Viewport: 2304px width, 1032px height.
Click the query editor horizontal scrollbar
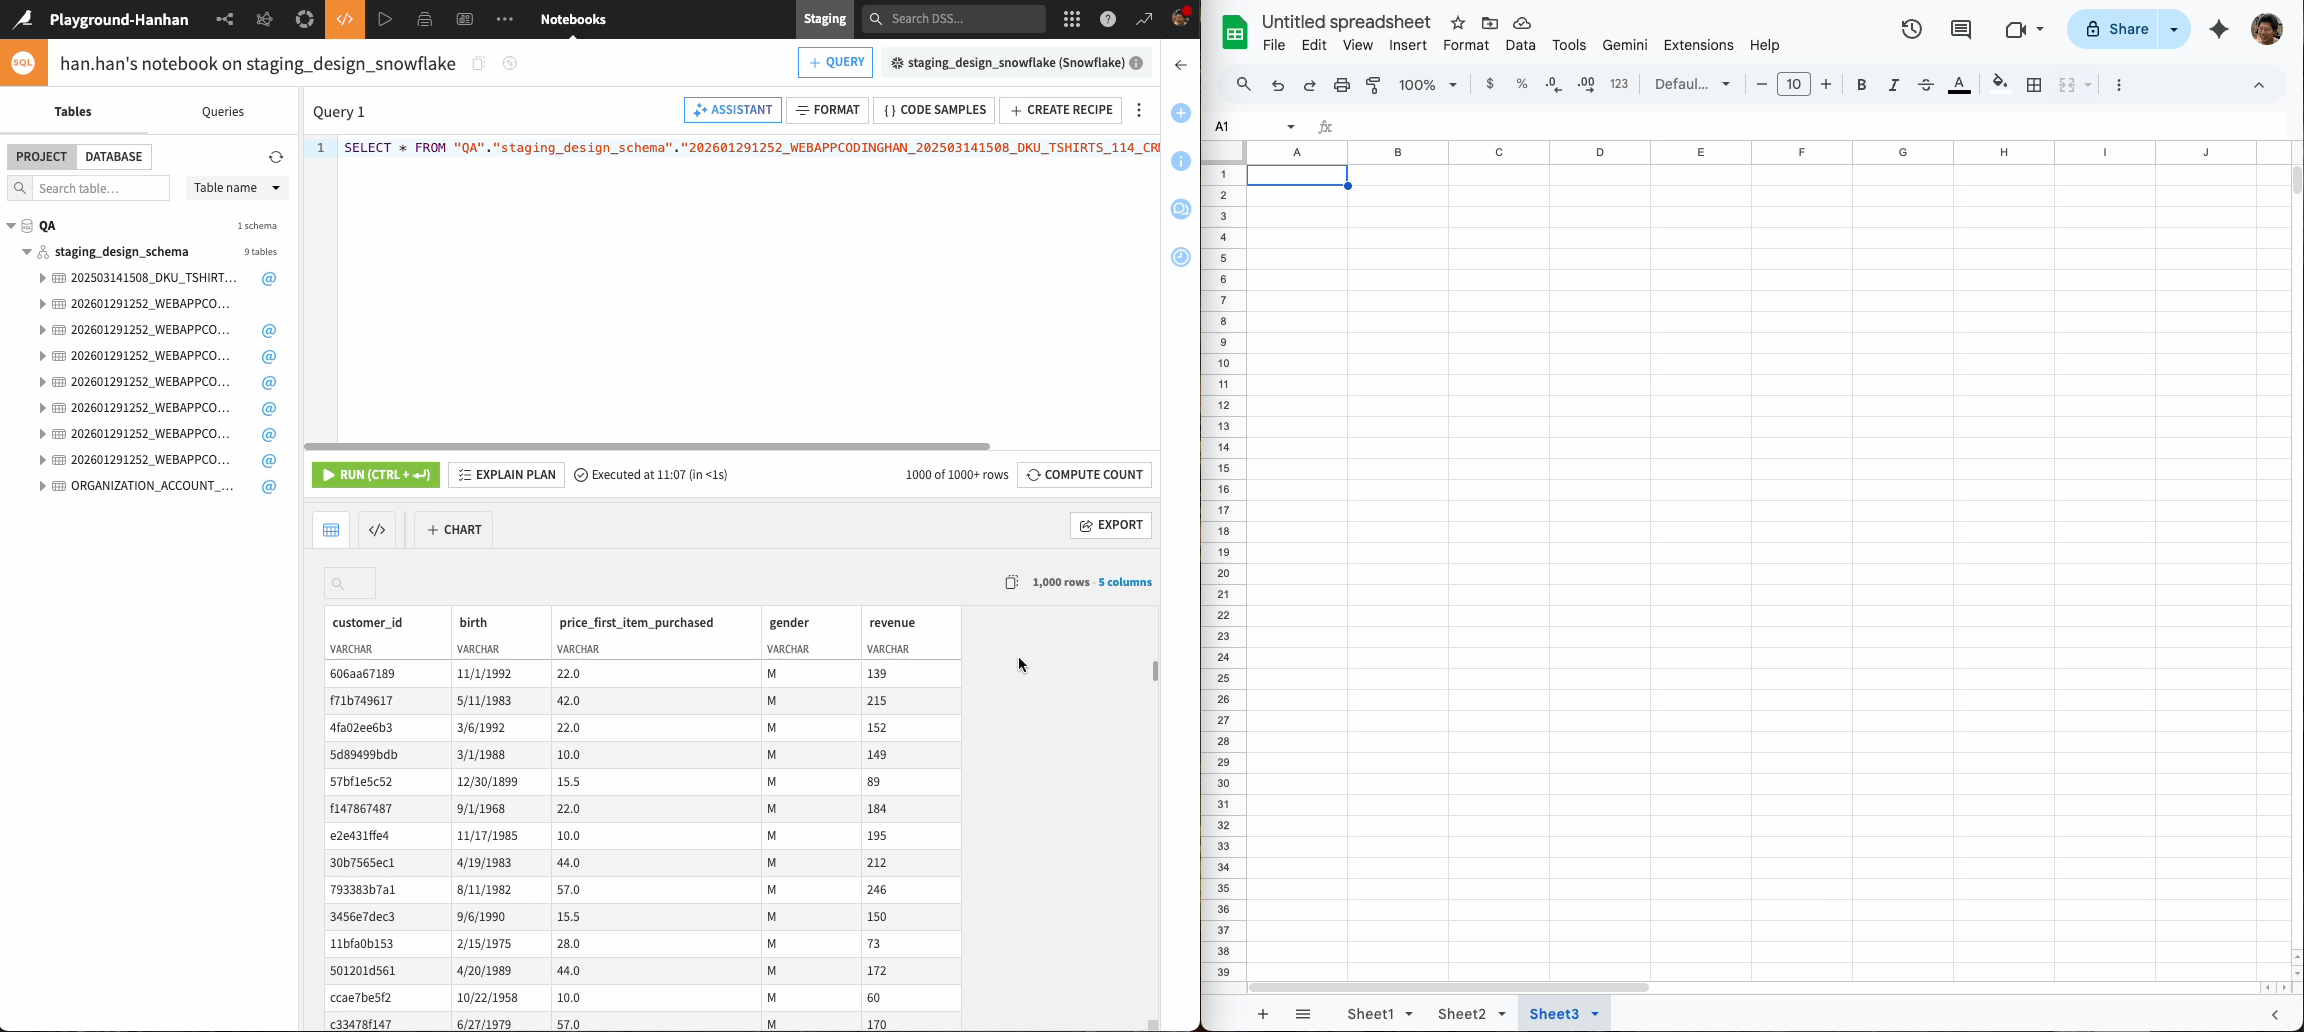647,446
